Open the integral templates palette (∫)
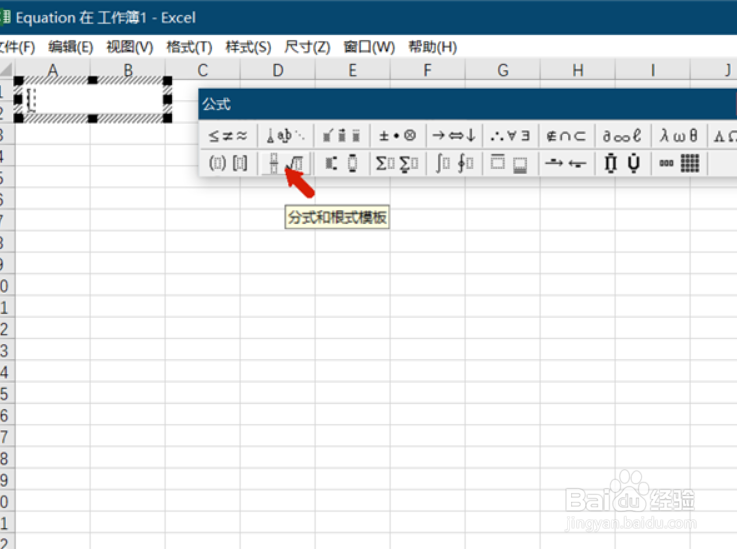The height and width of the screenshot is (549, 737). 454,163
